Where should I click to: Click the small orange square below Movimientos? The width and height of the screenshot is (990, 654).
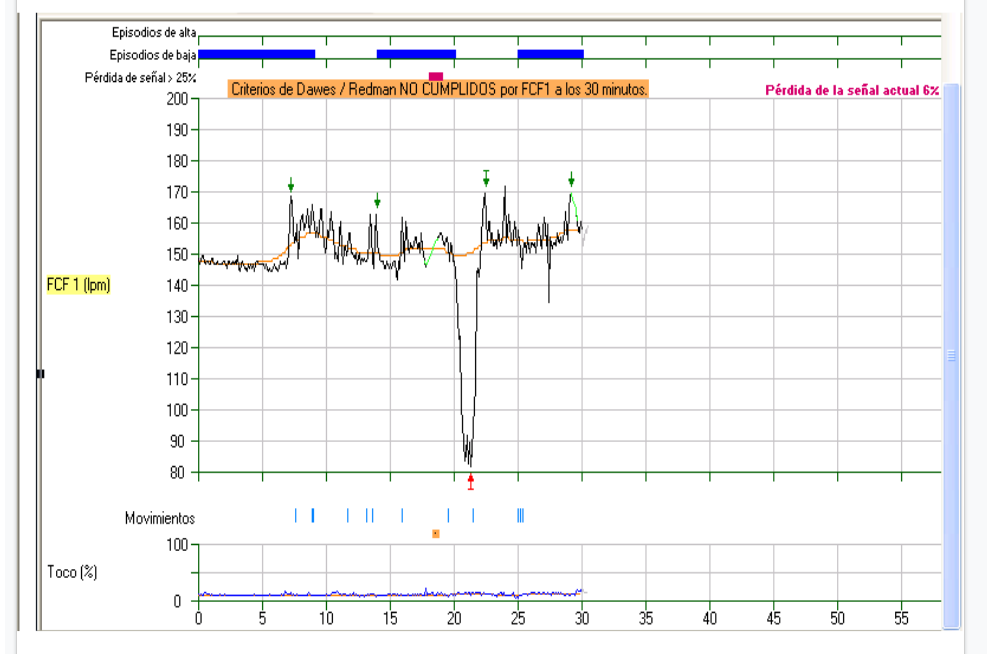tap(435, 534)
